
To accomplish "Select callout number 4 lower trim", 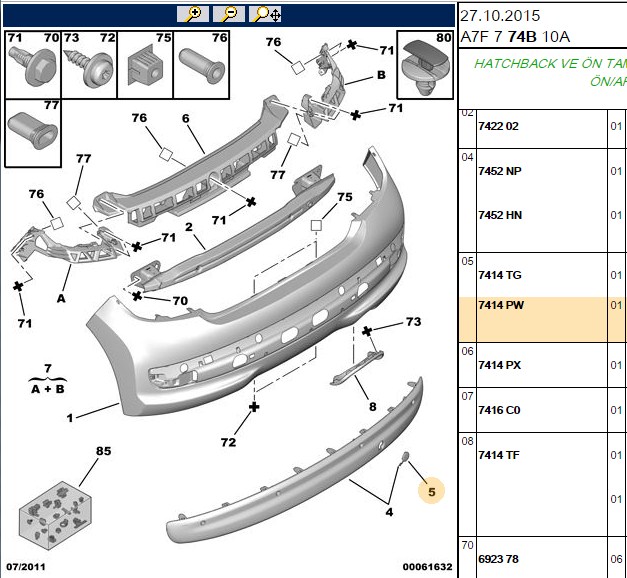I will coord(389,512).
